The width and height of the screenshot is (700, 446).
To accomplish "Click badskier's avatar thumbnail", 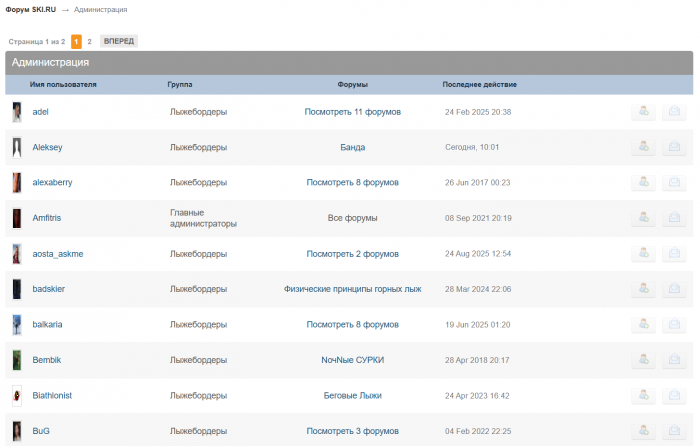I will coord(17,289).
